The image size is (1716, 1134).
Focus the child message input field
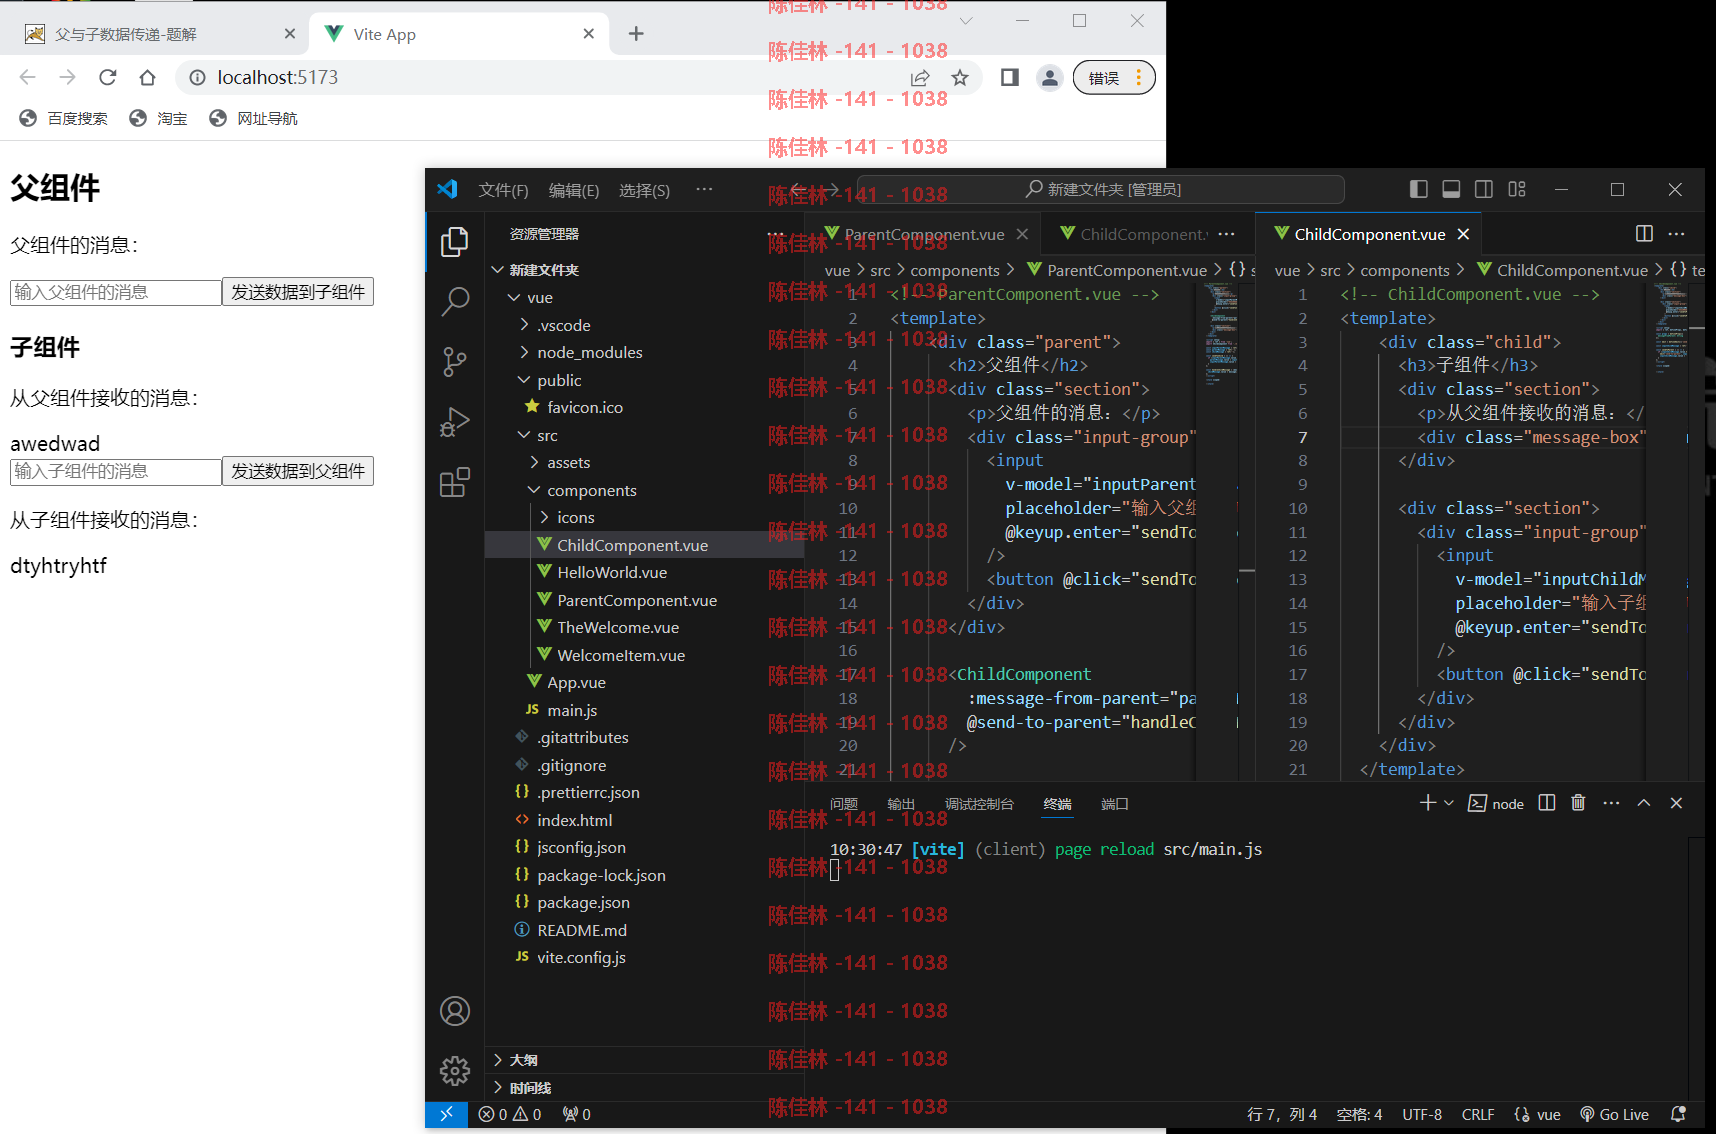coord(116,471)
